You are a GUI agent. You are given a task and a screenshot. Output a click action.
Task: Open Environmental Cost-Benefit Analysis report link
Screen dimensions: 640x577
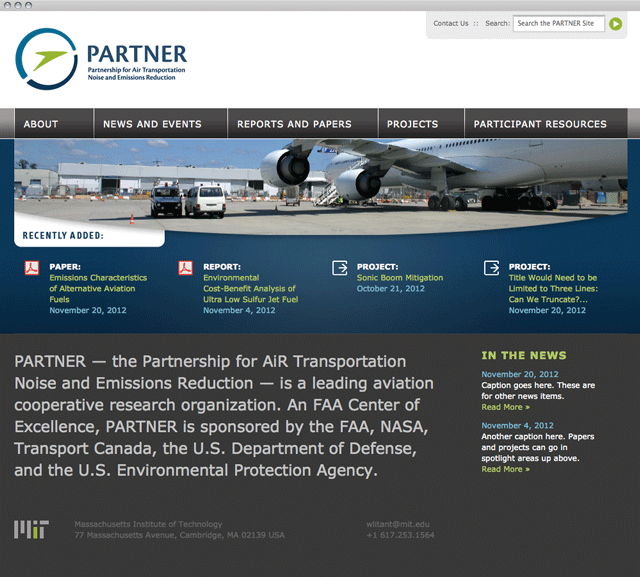(x=251, y=288)
